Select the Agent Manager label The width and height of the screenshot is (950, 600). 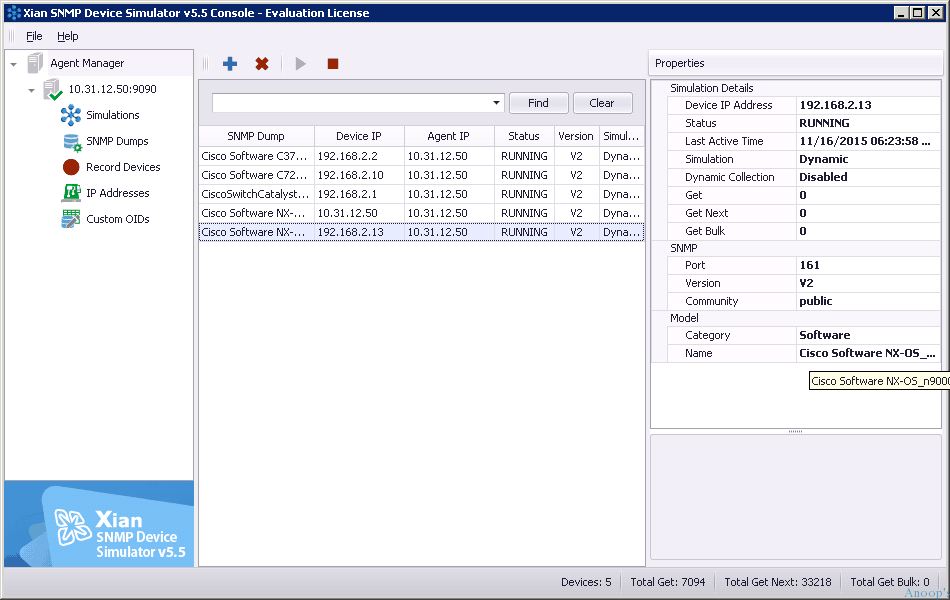pyautogui.click(x=87, y=63)
